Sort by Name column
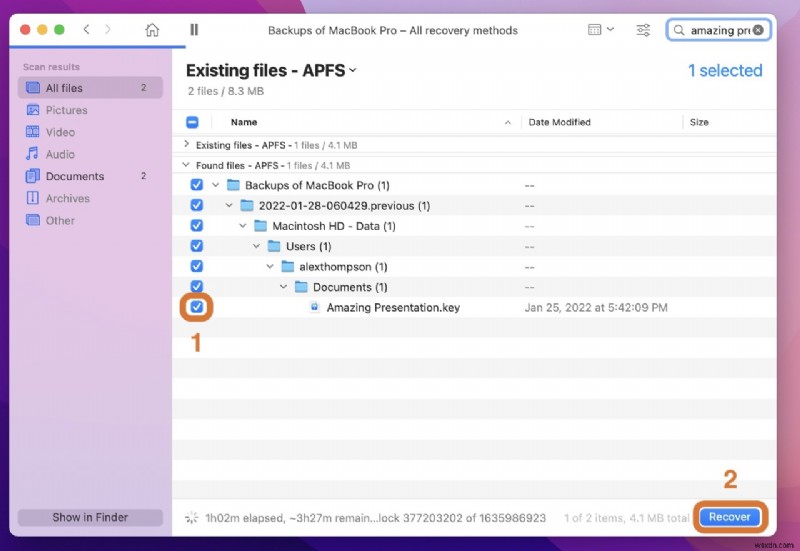This screenshot has width=800, height=551. pyautogui.click(x=243, y=122)
